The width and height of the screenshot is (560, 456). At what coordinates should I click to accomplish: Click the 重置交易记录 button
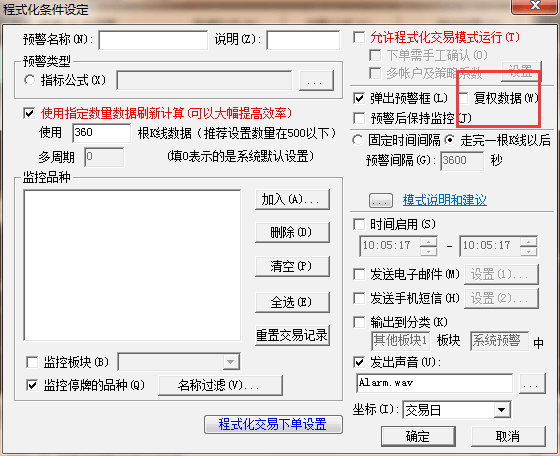coord(292,335)
